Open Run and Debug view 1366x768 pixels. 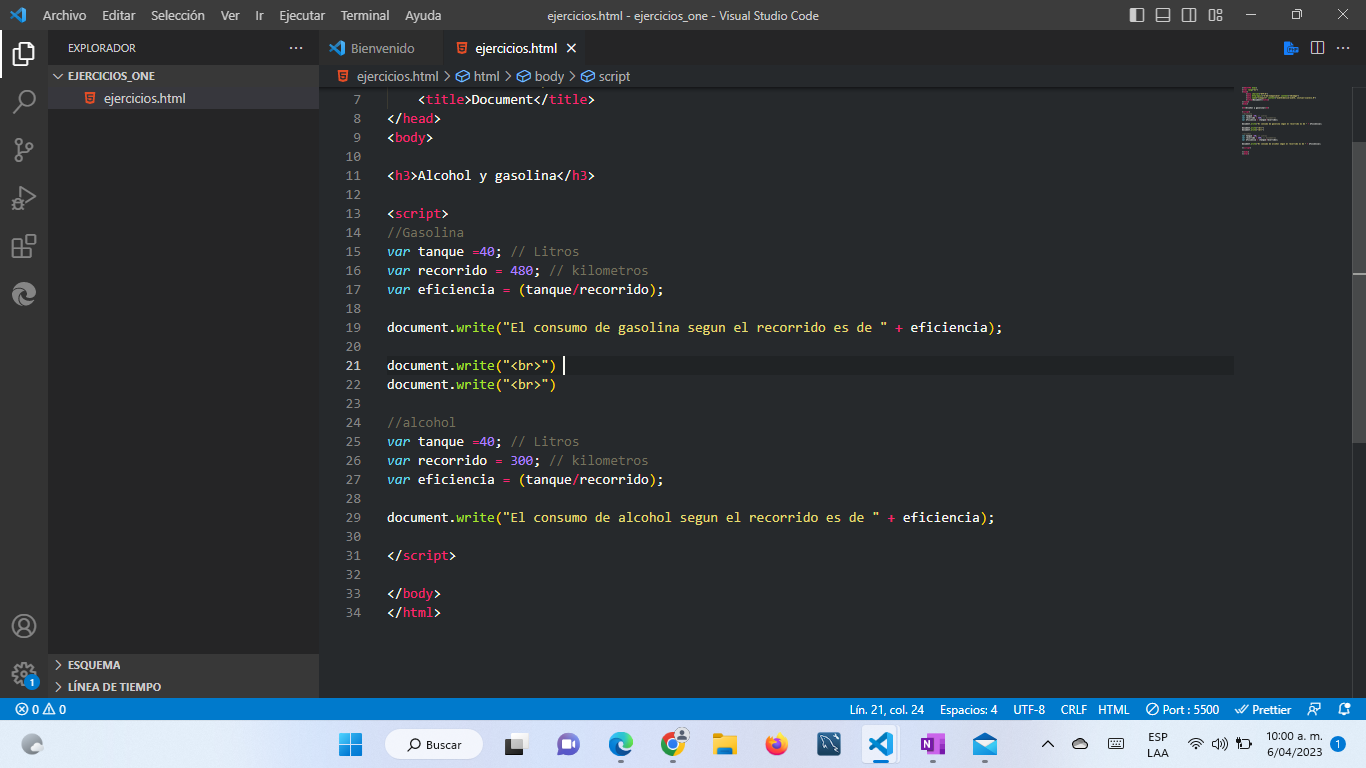[x=24, y=198]
